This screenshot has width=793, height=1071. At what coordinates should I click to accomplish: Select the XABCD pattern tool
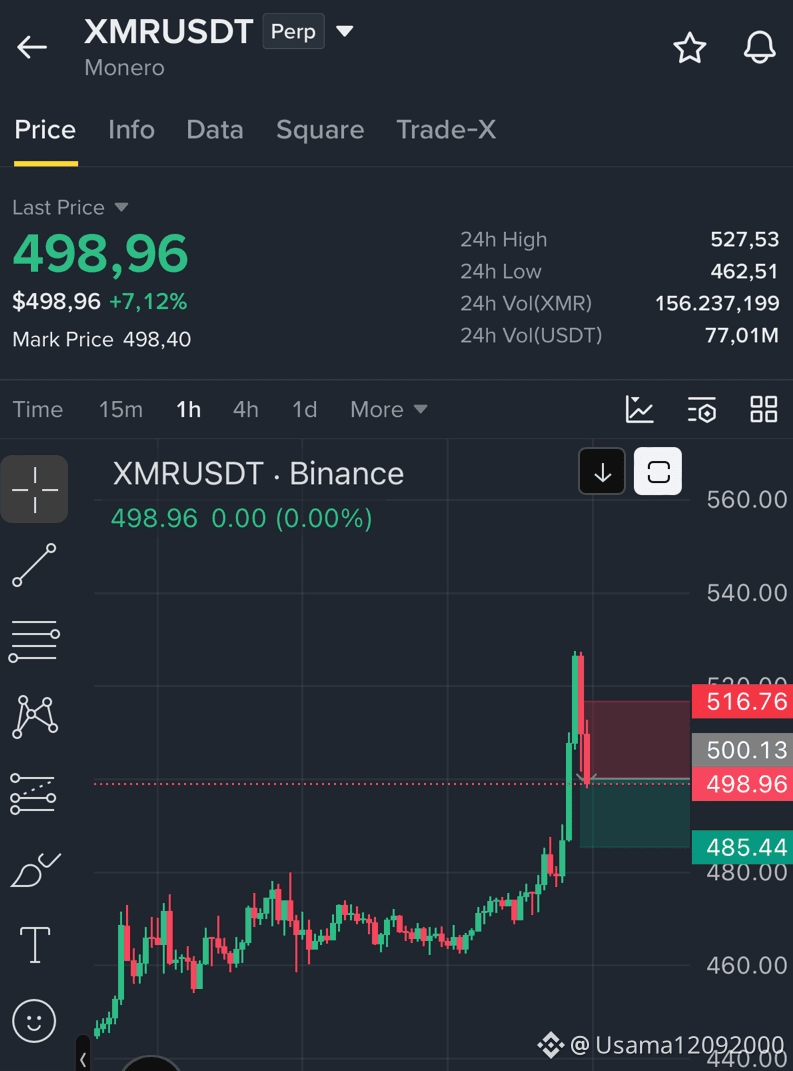(35, 717)
